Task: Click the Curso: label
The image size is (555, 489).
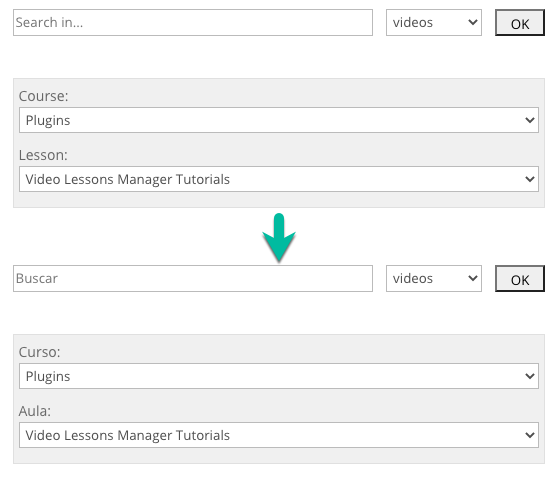Action: pos(39,352)
